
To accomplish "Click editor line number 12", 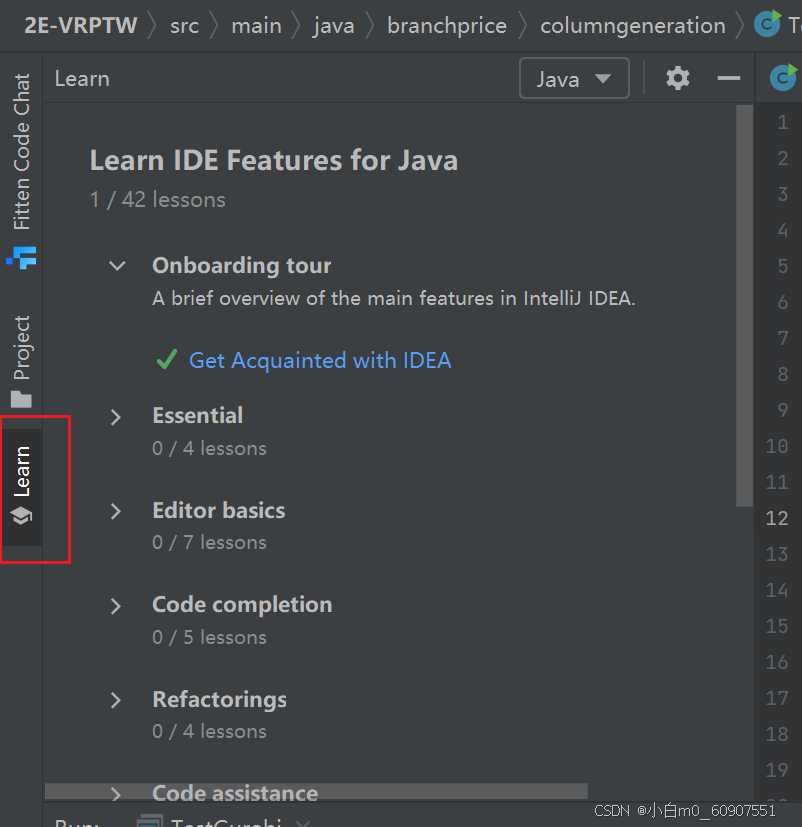I will (777, 518).
